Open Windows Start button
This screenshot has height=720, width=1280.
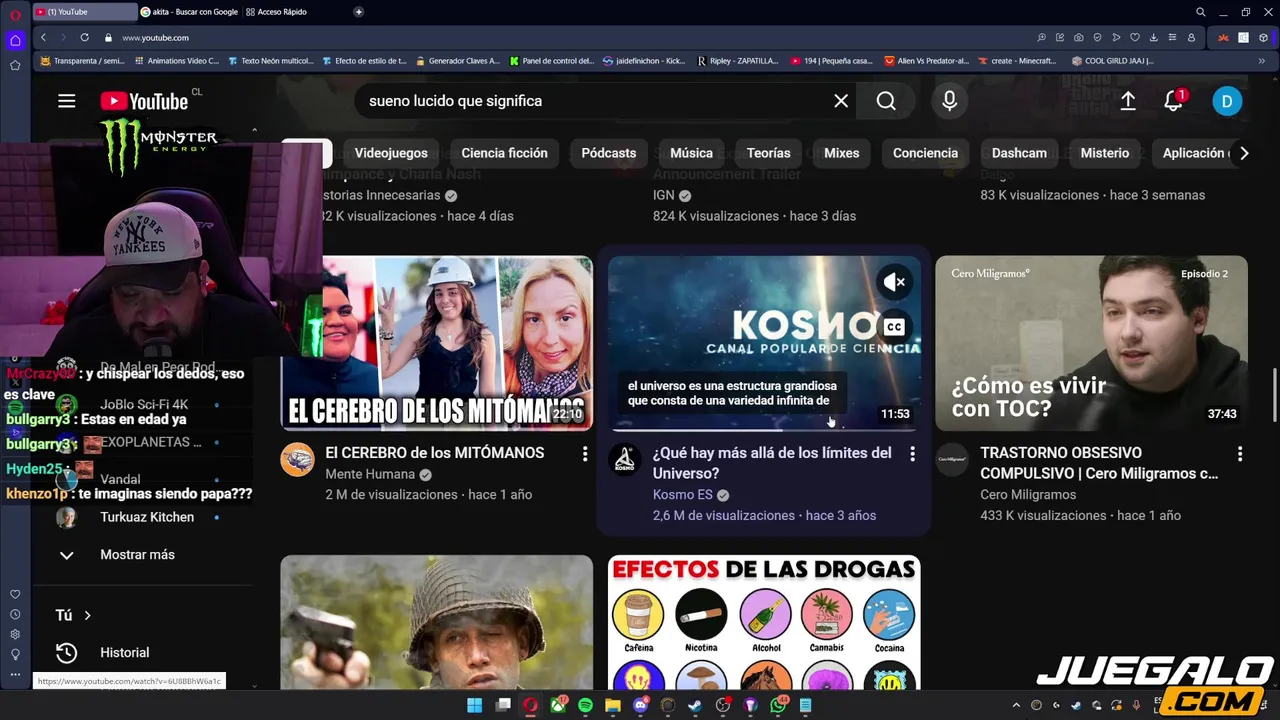474,706
